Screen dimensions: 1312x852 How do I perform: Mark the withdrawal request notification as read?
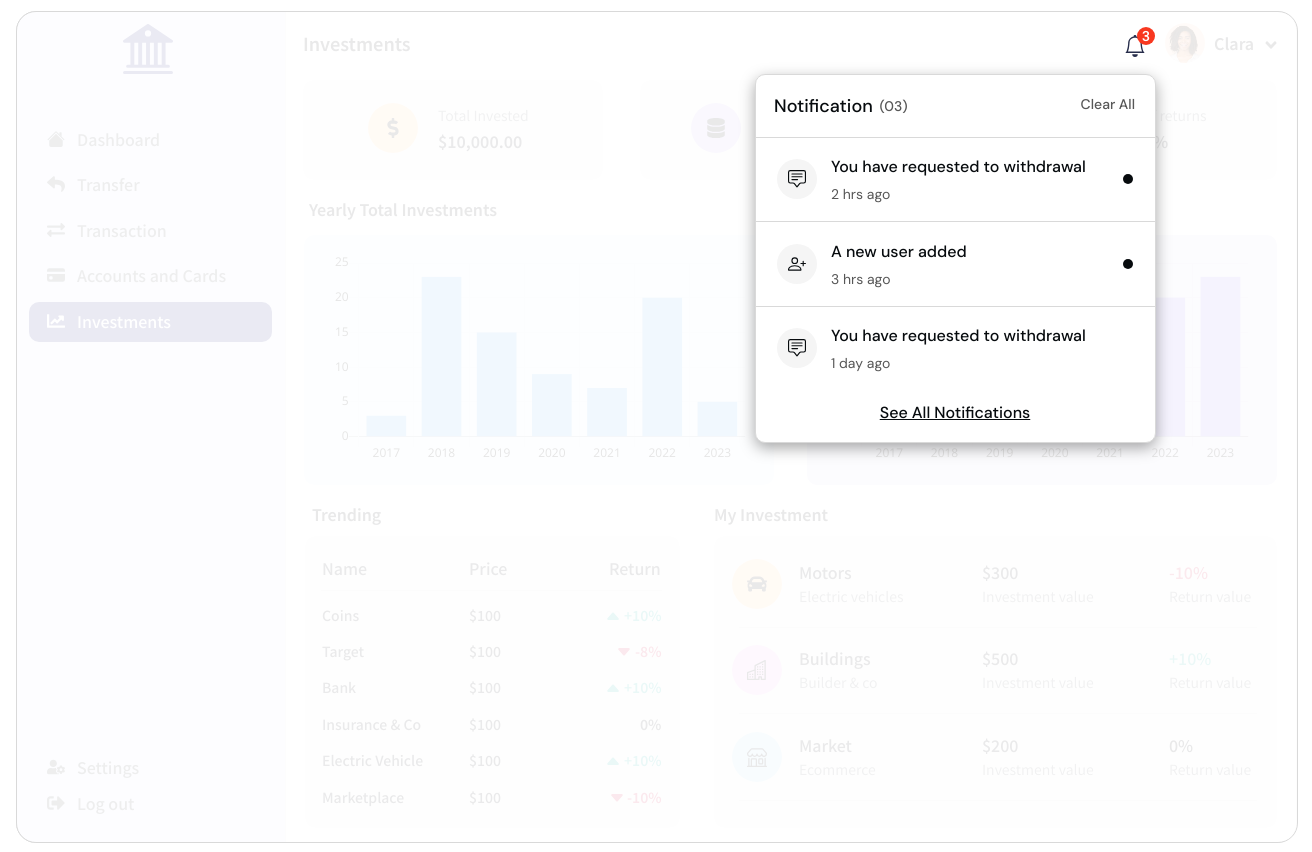[1128, 179]
